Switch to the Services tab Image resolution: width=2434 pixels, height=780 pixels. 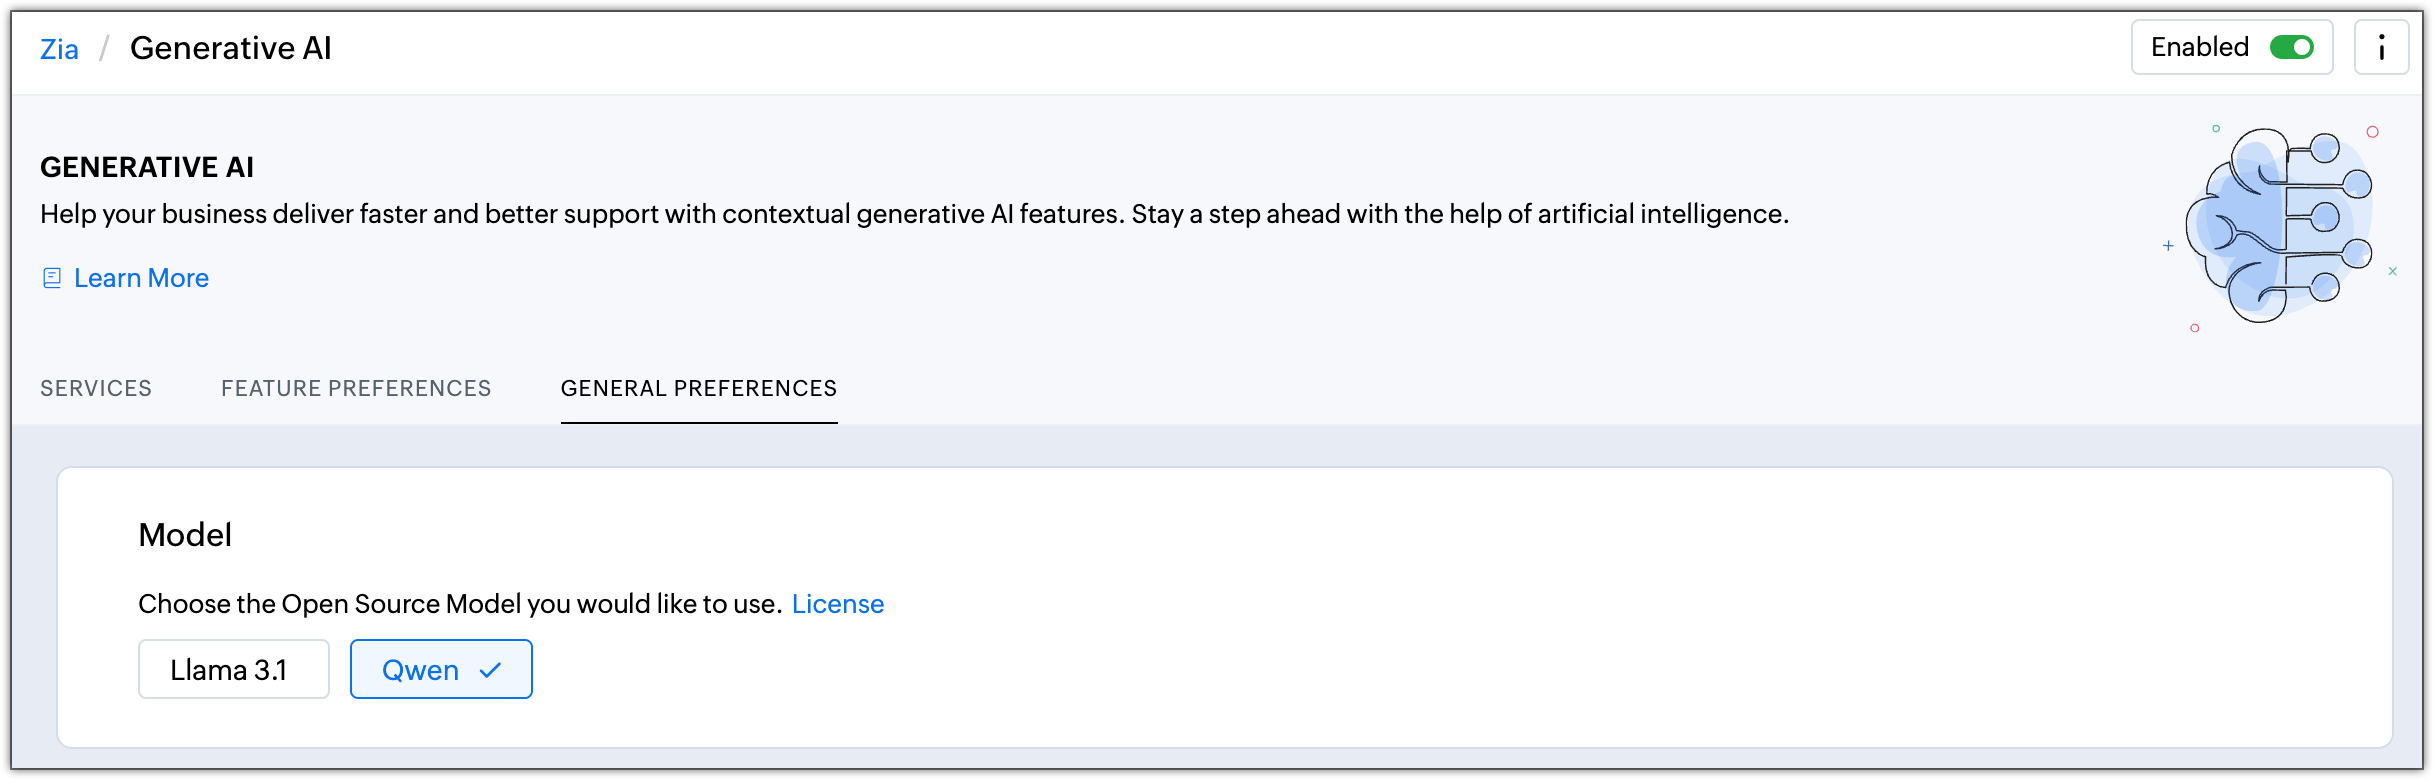[x=96, y=388]
